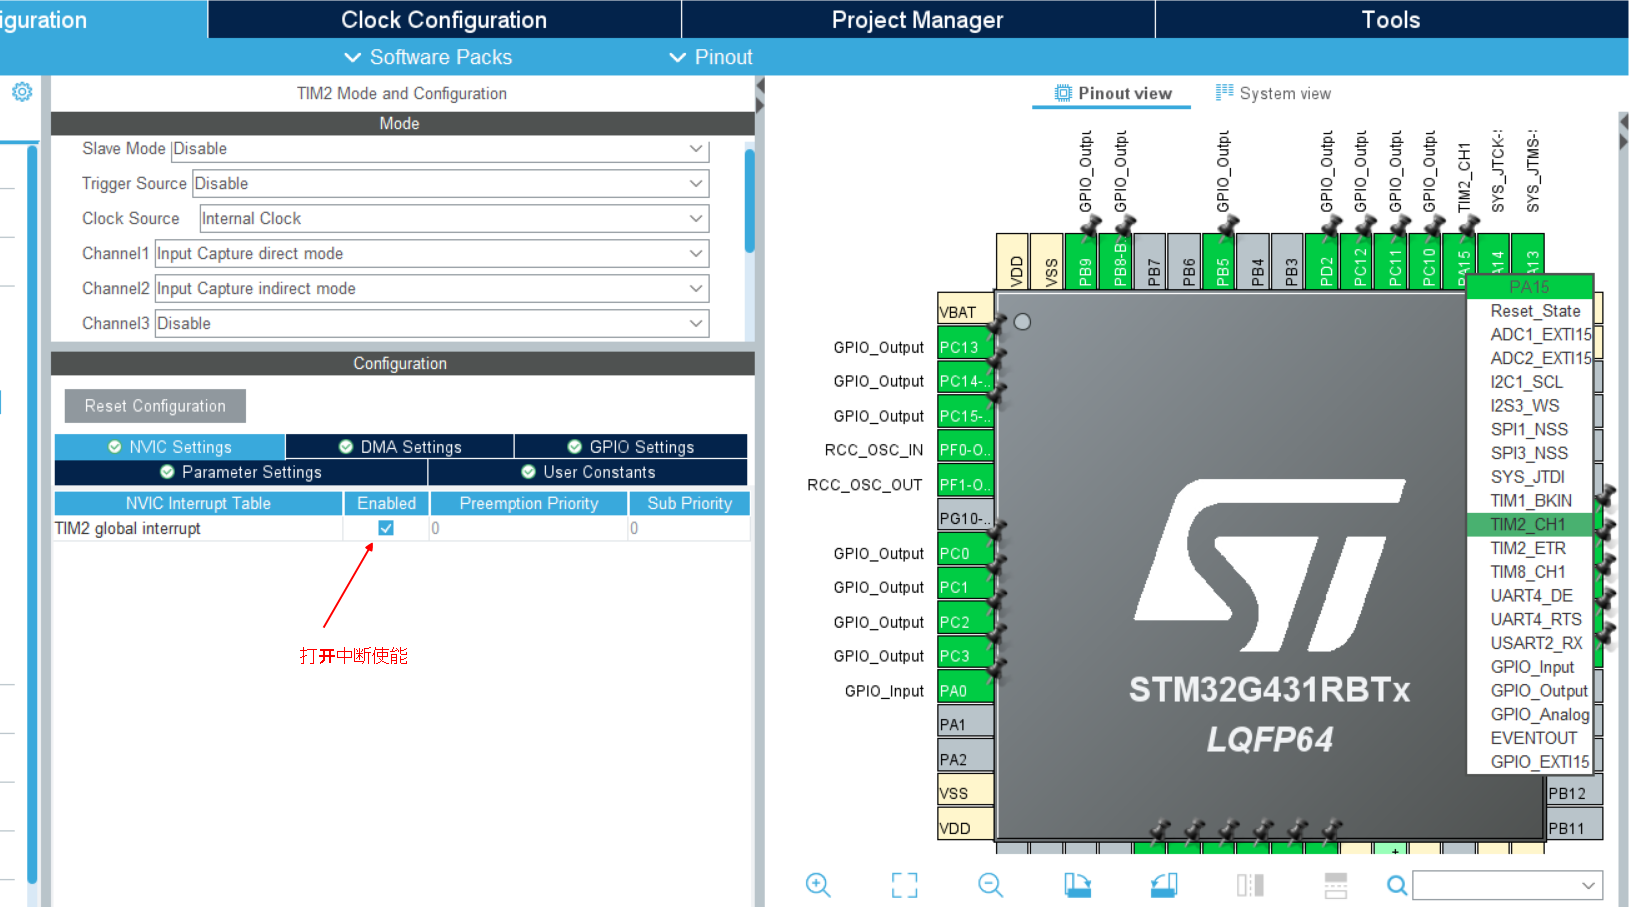Click the Pinout view chip icon

point(1063,93)
